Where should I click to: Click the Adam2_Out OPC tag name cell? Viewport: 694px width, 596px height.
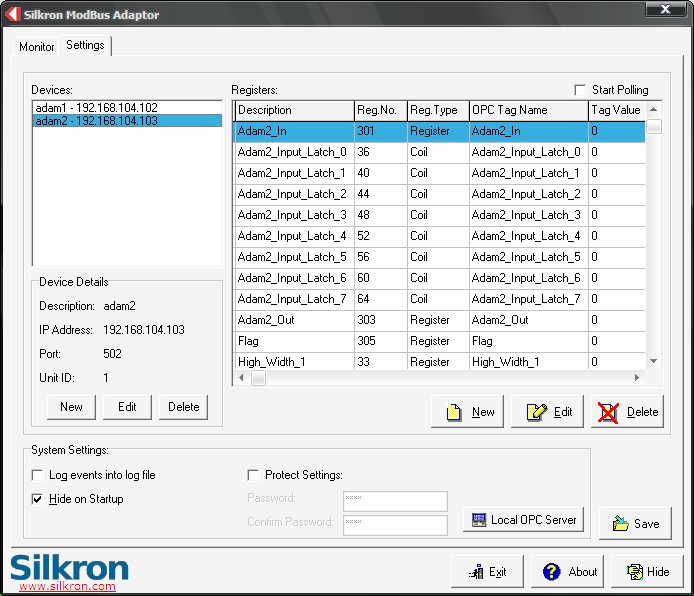click(528, 320)
